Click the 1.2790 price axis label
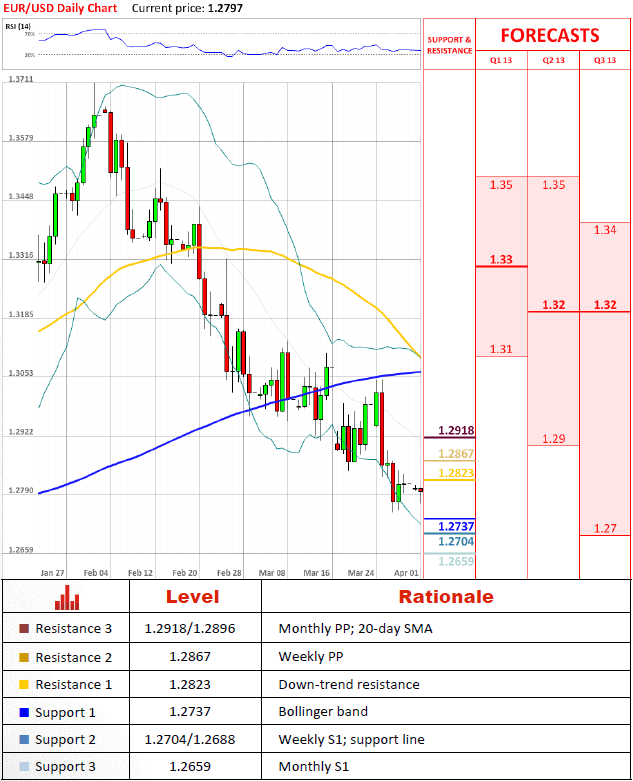 pyautogui.click(x=21, y=491)
